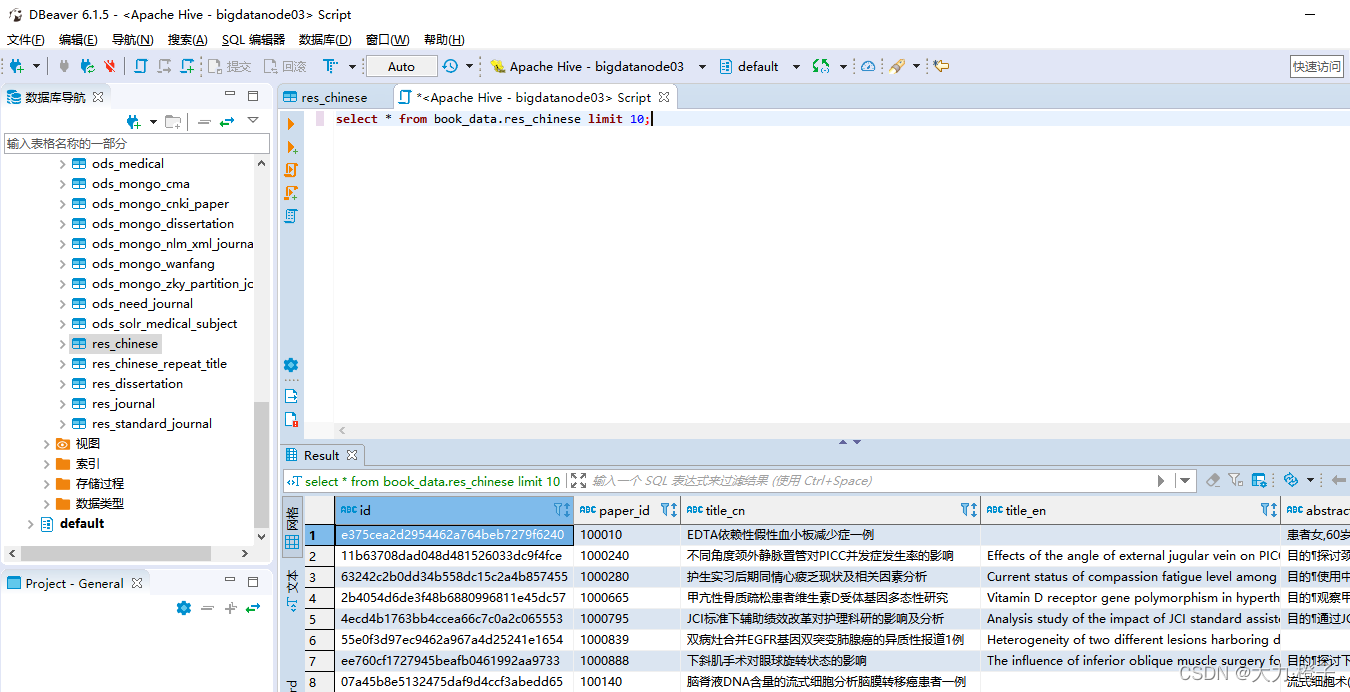Screen dimensions: 1350x692
Task: Select the res_dissertation table
Action: (137, 384)
